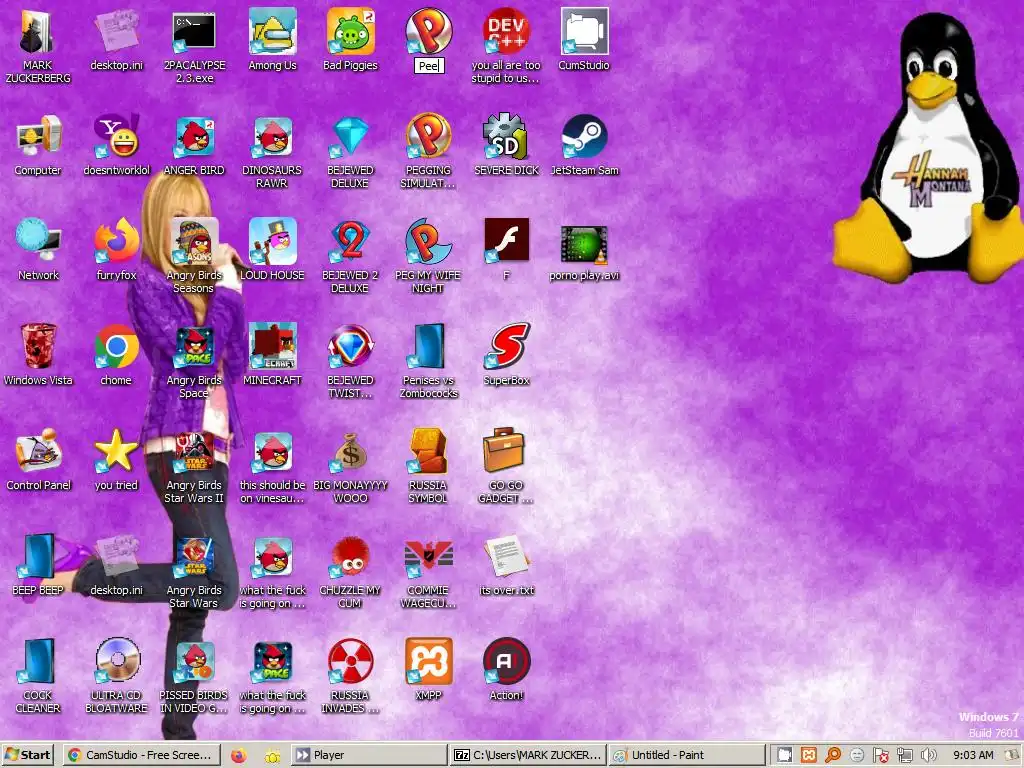Select the ULTRA CD BLOATWARE disc icon
The height and width of the screenshot is (768, 1024).
116,662
